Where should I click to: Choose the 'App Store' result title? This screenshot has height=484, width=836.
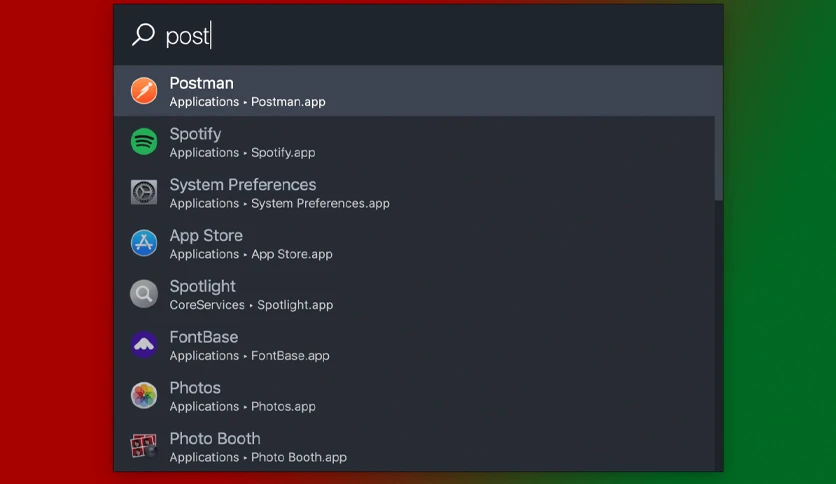(206, 236)
